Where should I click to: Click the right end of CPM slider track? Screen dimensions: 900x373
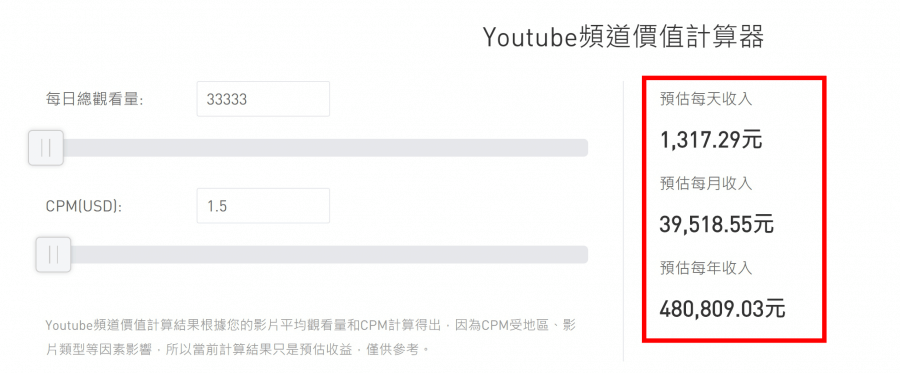click(x=583, y=254)
